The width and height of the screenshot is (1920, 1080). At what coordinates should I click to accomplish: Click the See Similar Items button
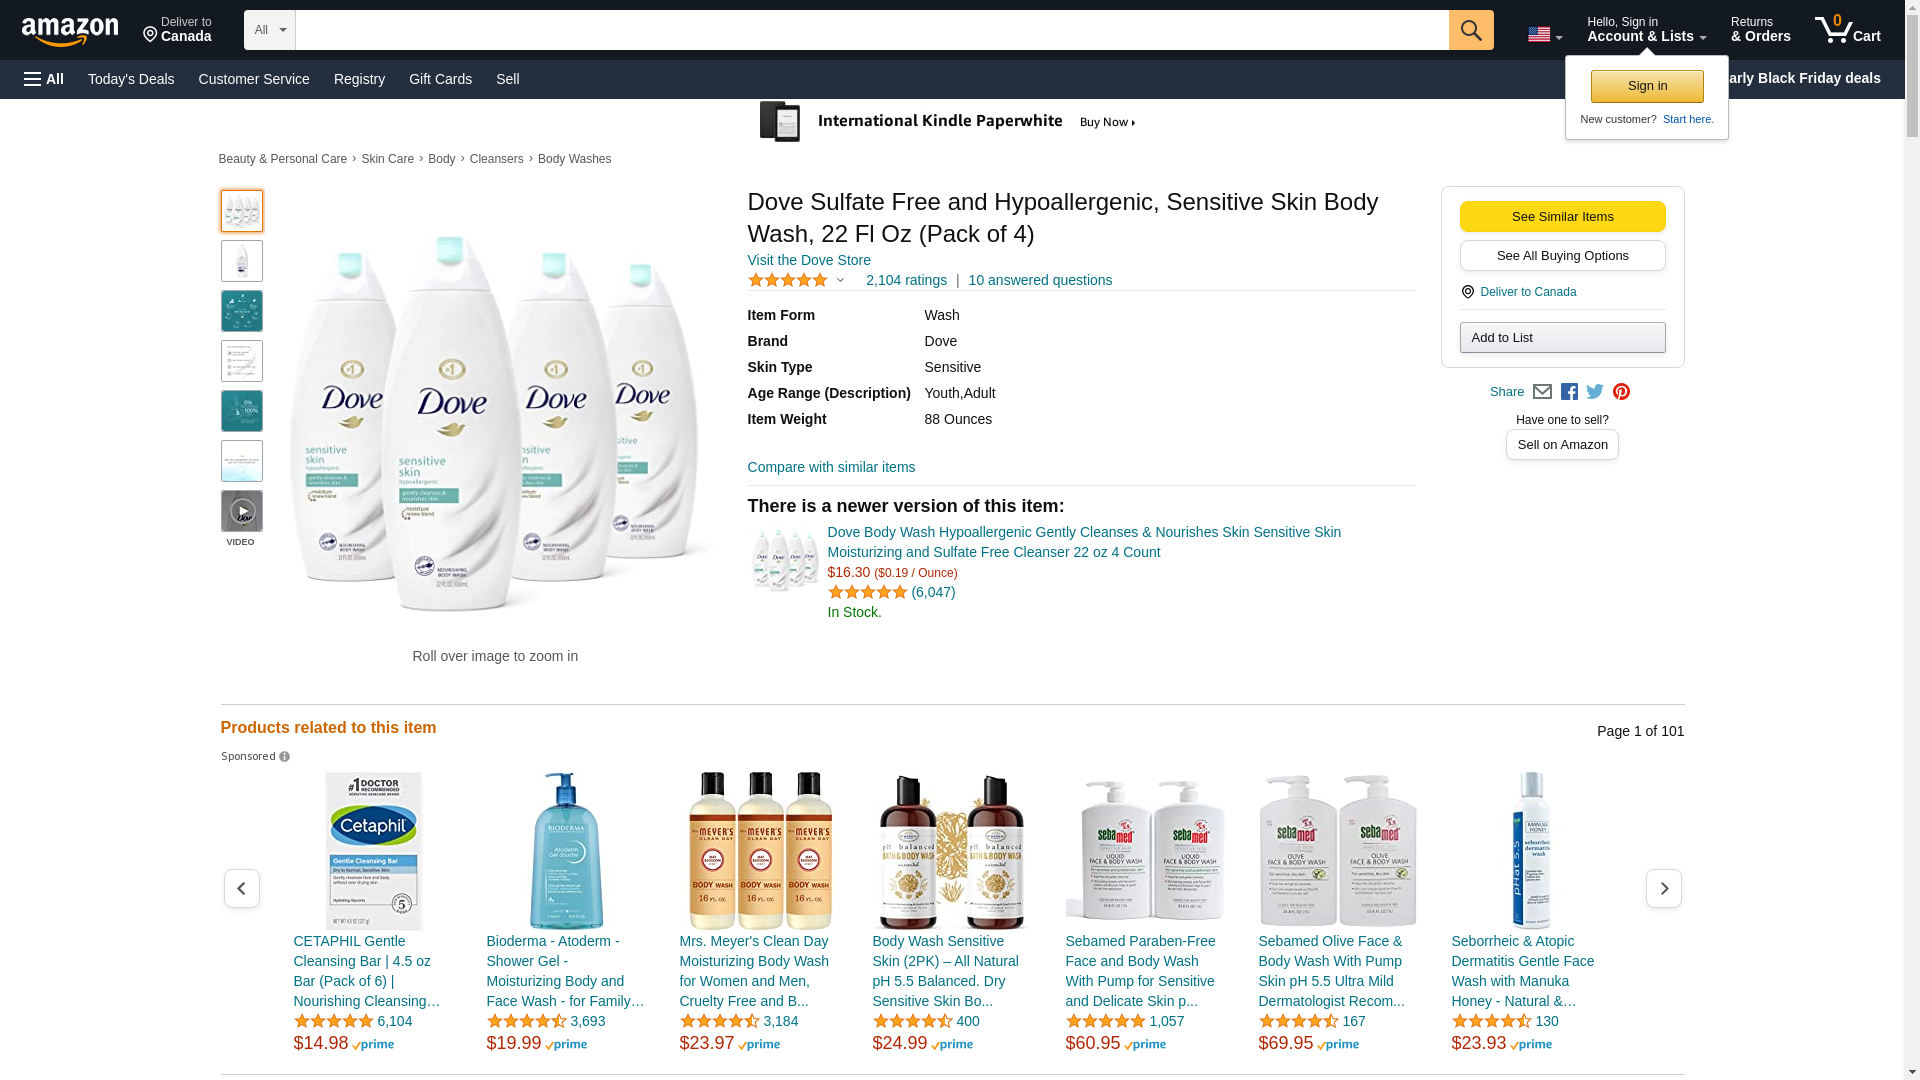pyautogui.click(x=1562, y=217)
